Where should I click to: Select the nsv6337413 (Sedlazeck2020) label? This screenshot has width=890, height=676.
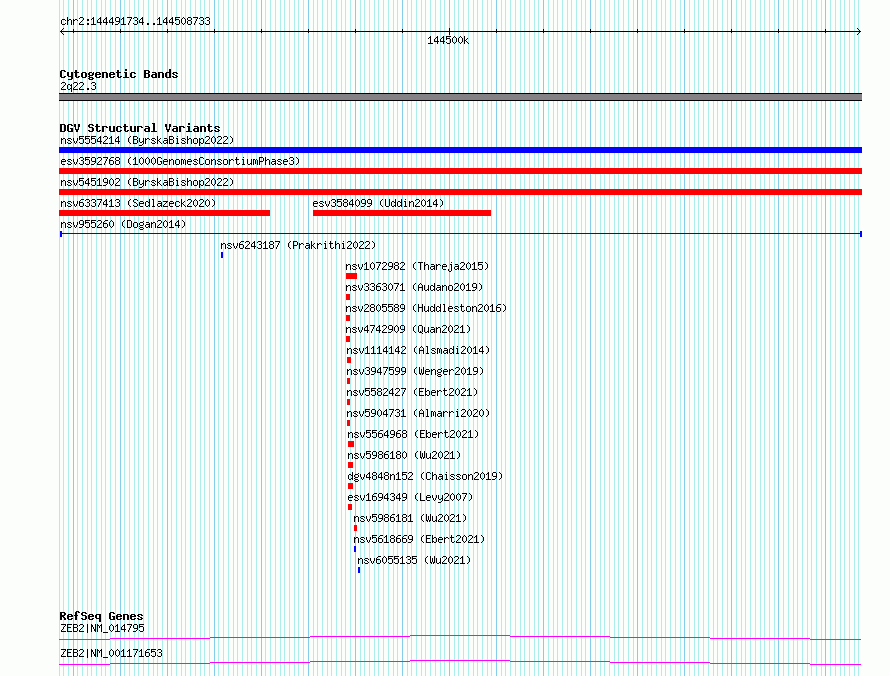pos(138,203)
